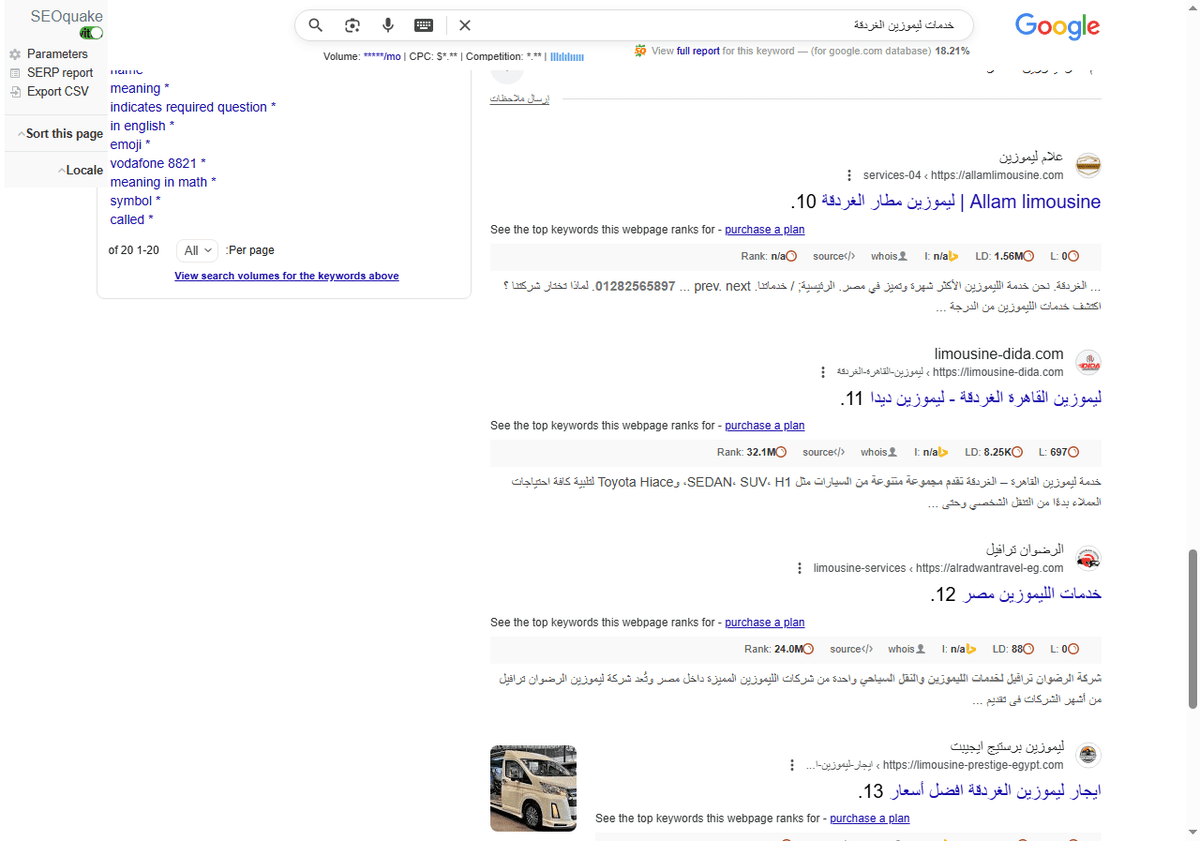Click the limousine van thumbnail image

pos(532,788)
